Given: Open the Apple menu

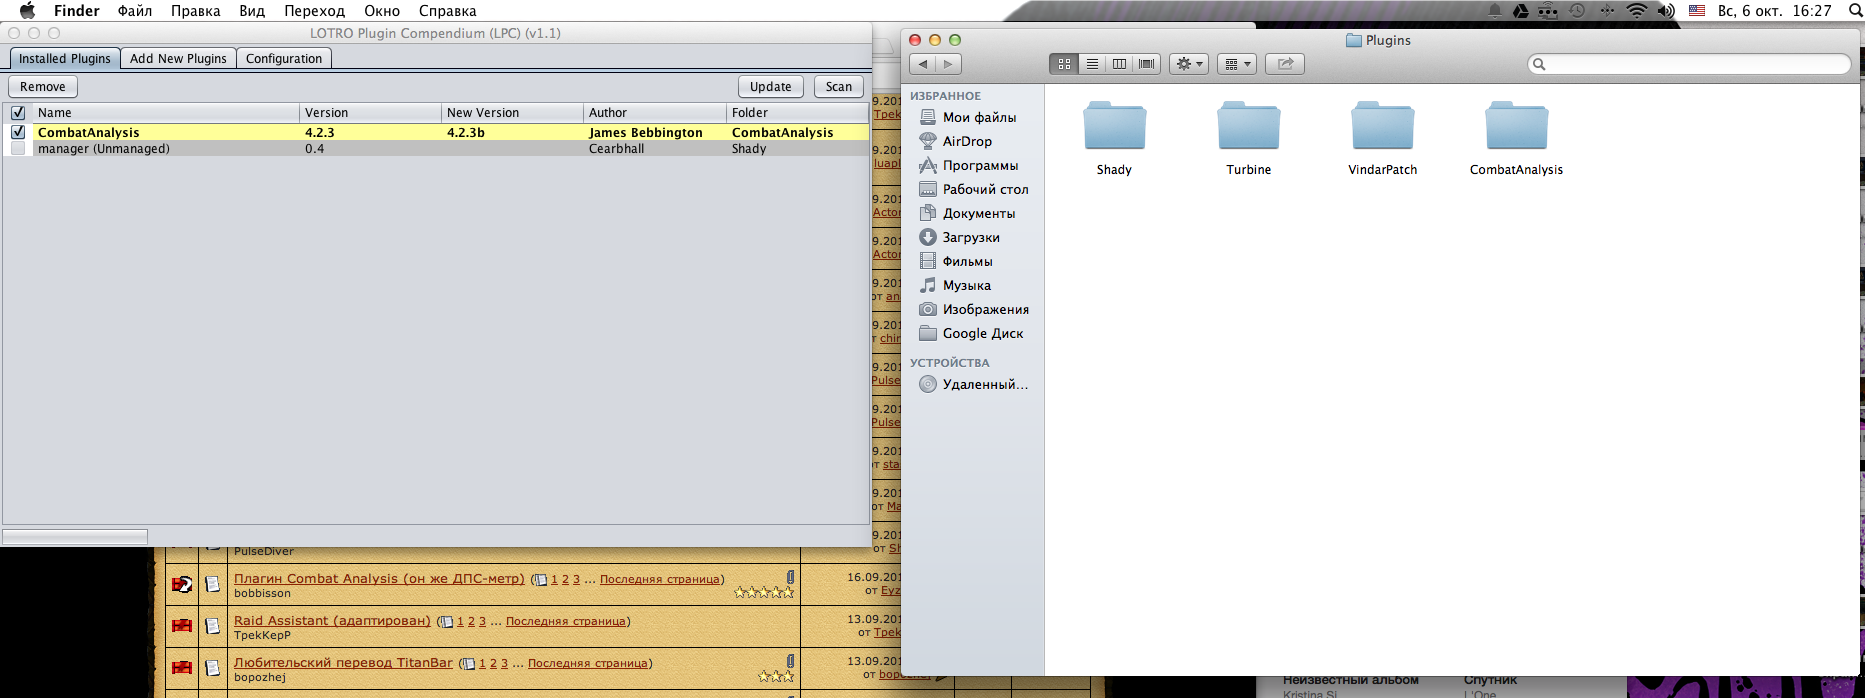Looking at the screenshot, I should pos(27,11).
